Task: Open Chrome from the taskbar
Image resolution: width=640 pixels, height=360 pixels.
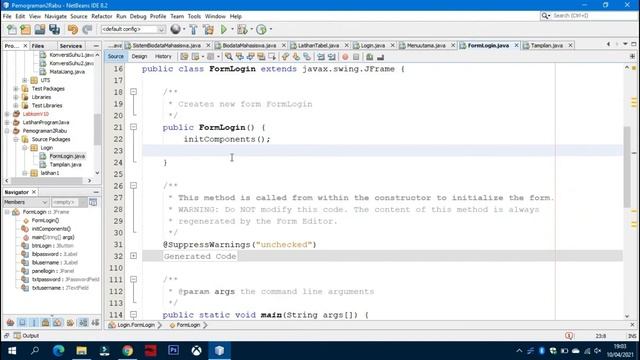Action: coord(127,350)
